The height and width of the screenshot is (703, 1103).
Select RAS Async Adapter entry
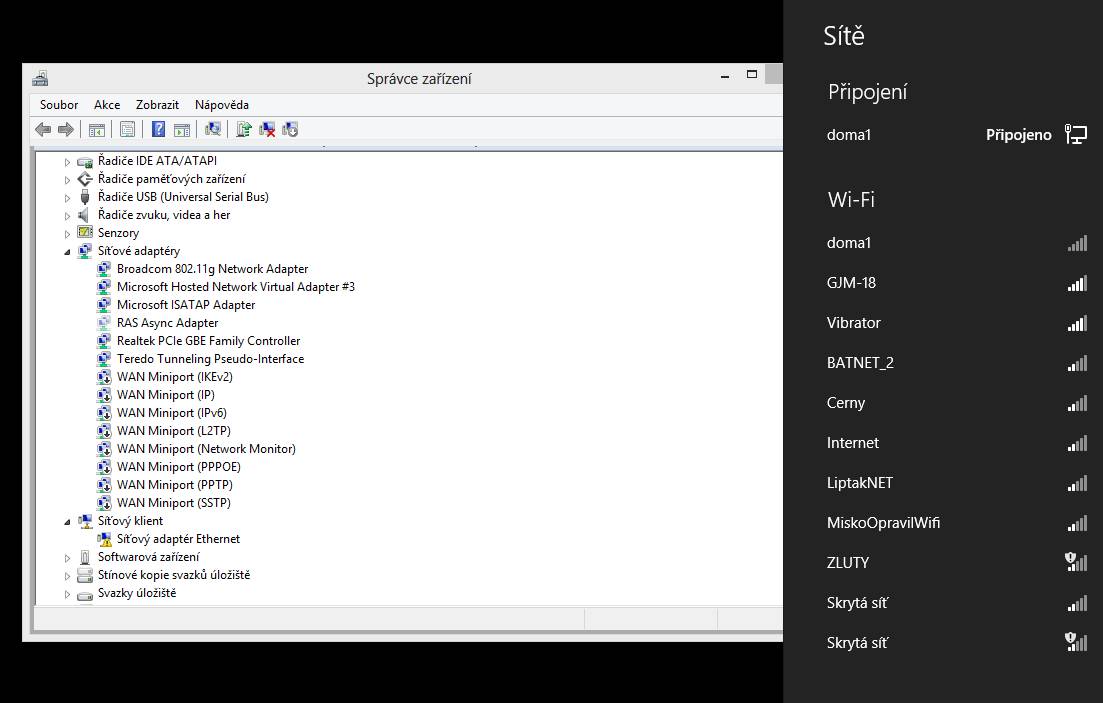(x=167, y=323)
